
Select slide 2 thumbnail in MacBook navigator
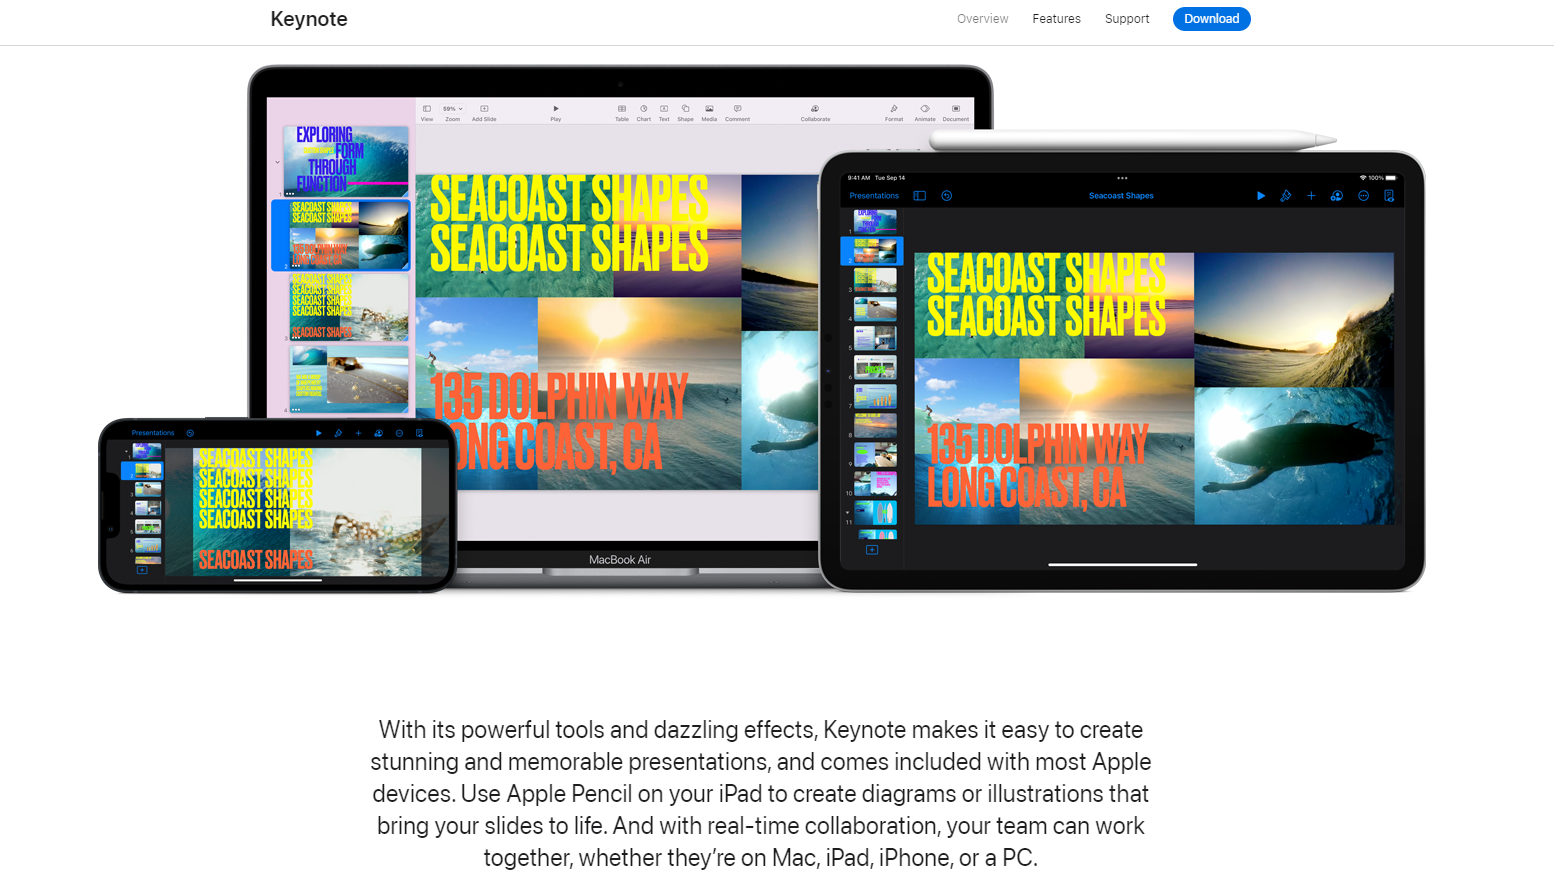point(350,234)
